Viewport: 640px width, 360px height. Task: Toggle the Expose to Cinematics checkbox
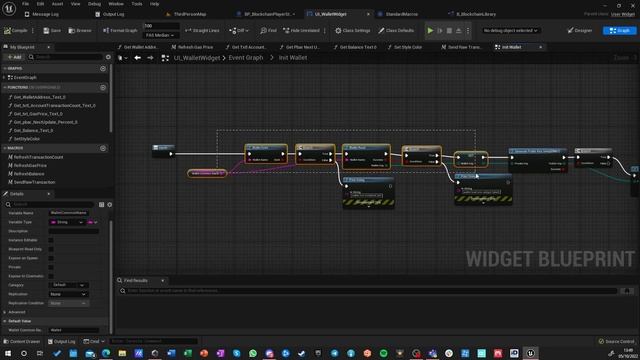[x=51, y=276]
